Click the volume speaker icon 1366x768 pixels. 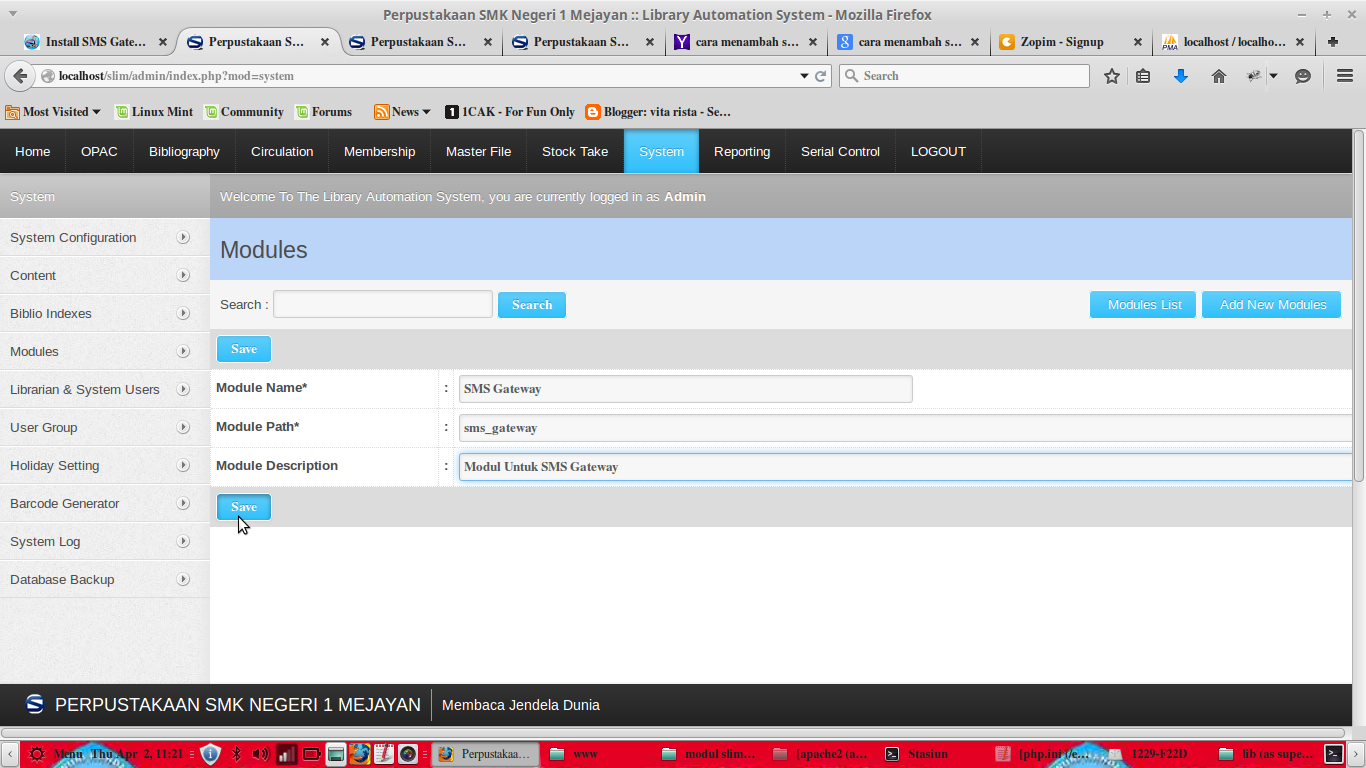(261, 754)
